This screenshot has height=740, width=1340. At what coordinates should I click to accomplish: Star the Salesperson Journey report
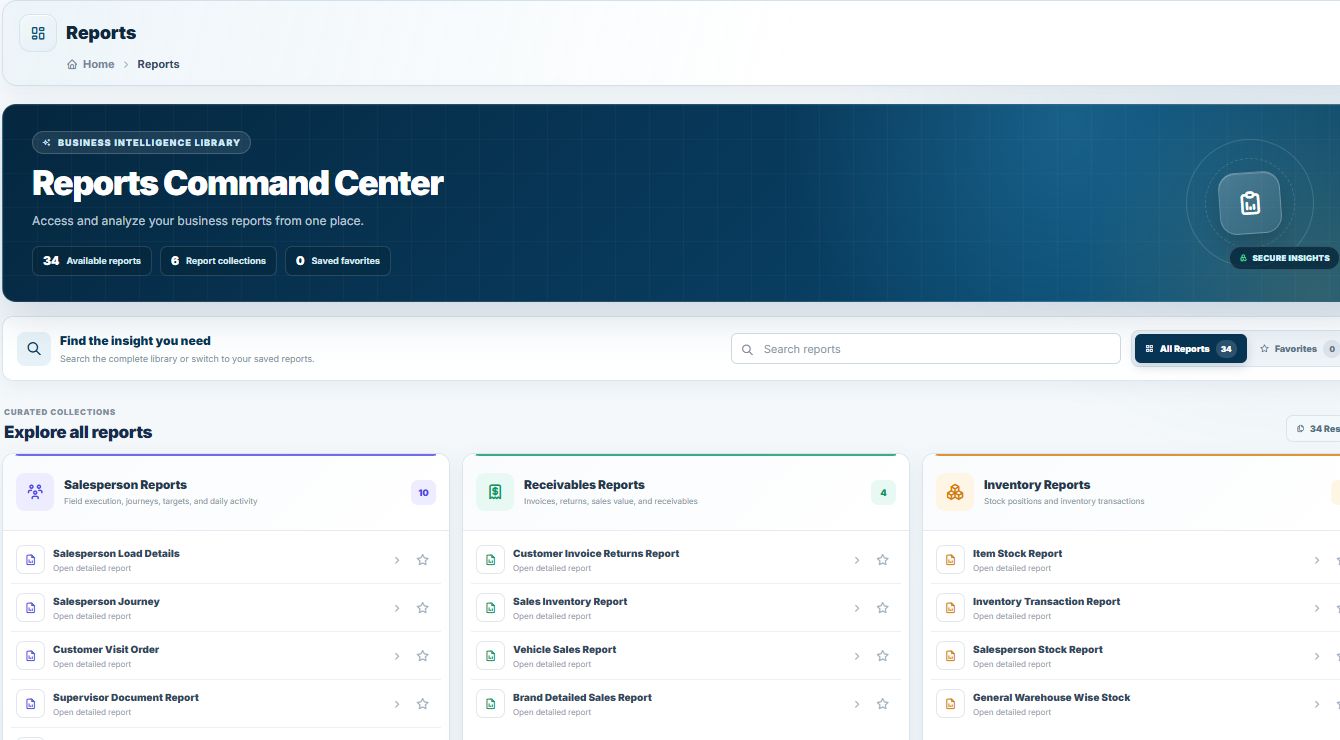coord(423,608)
